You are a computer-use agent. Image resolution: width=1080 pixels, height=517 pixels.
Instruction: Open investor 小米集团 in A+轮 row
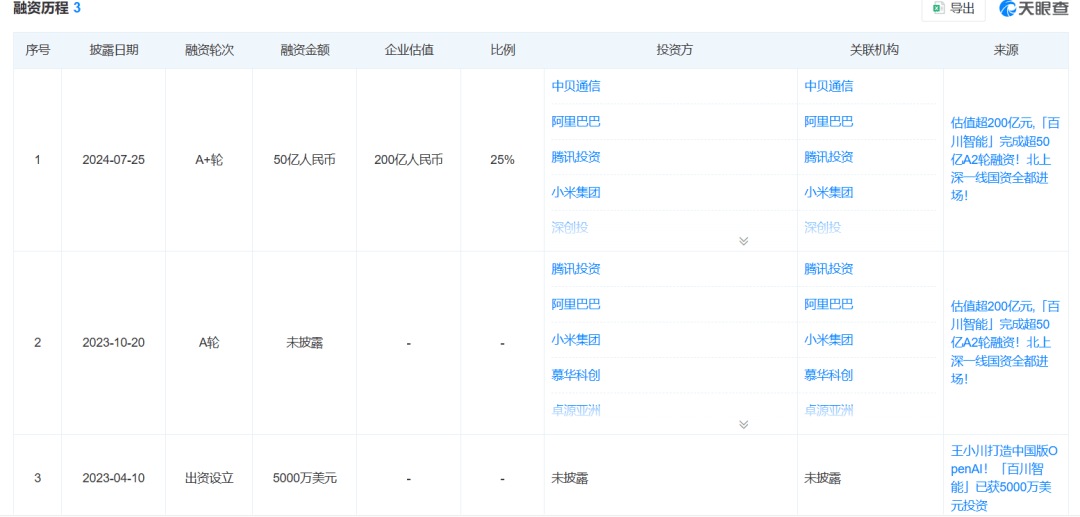576,193
